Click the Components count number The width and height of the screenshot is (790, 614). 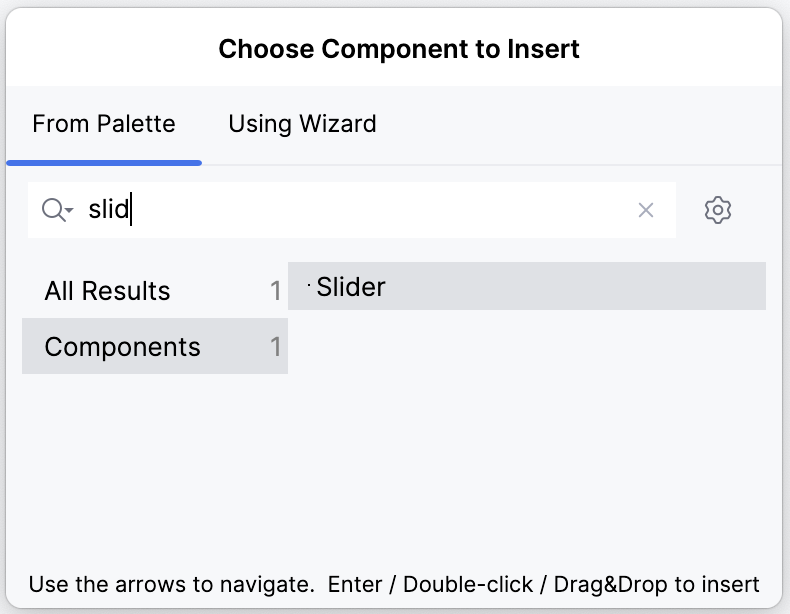tap(275, 347)
